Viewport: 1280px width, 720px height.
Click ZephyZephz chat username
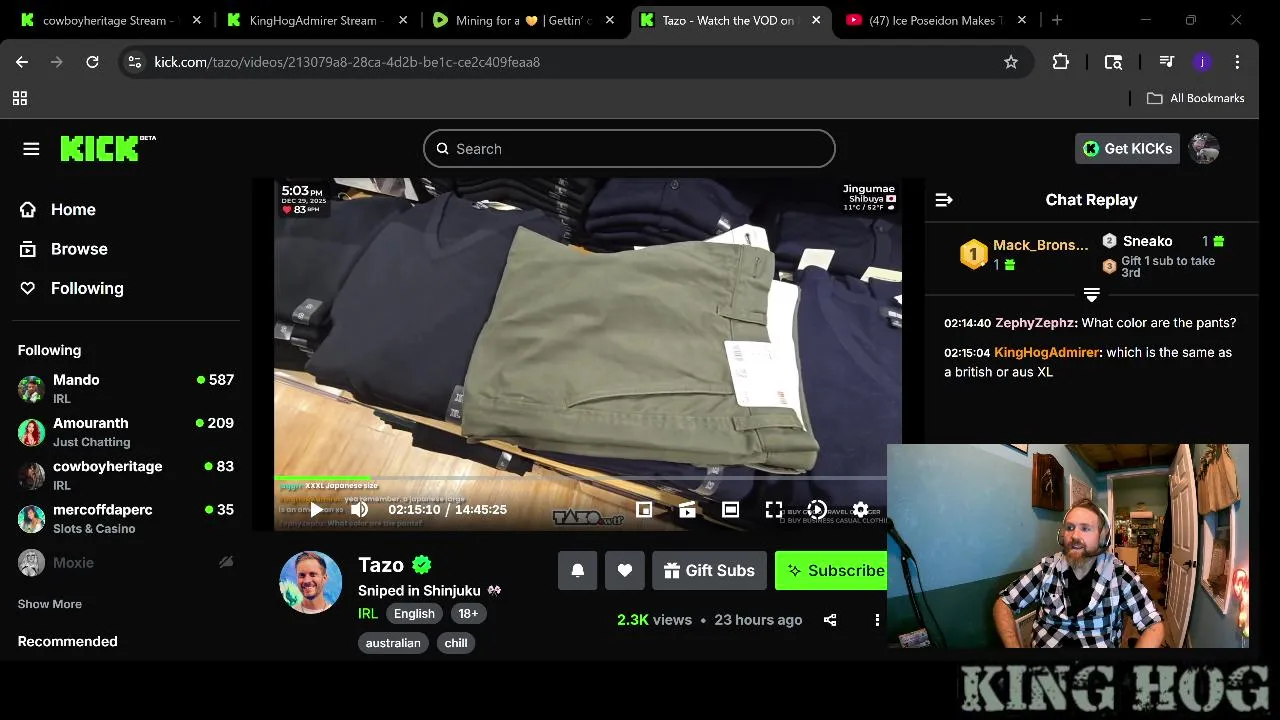(1036, 323)
